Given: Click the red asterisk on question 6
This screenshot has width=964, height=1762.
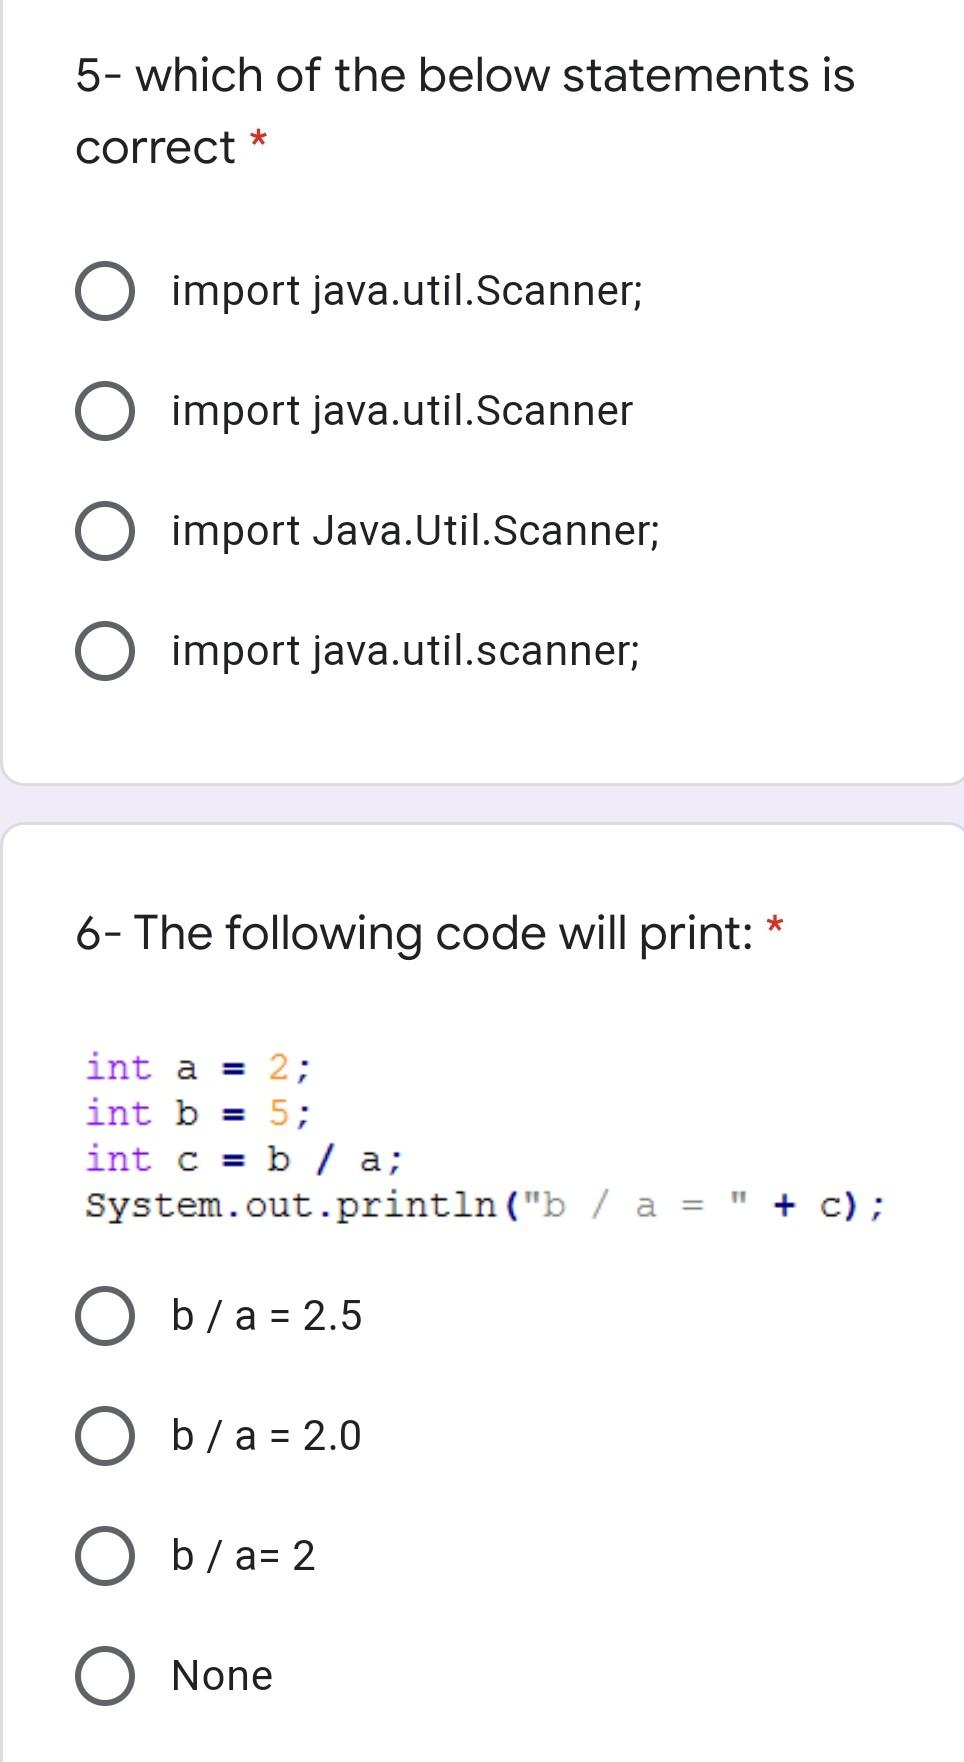Looking at the screenshot, I should coord(775,926).
